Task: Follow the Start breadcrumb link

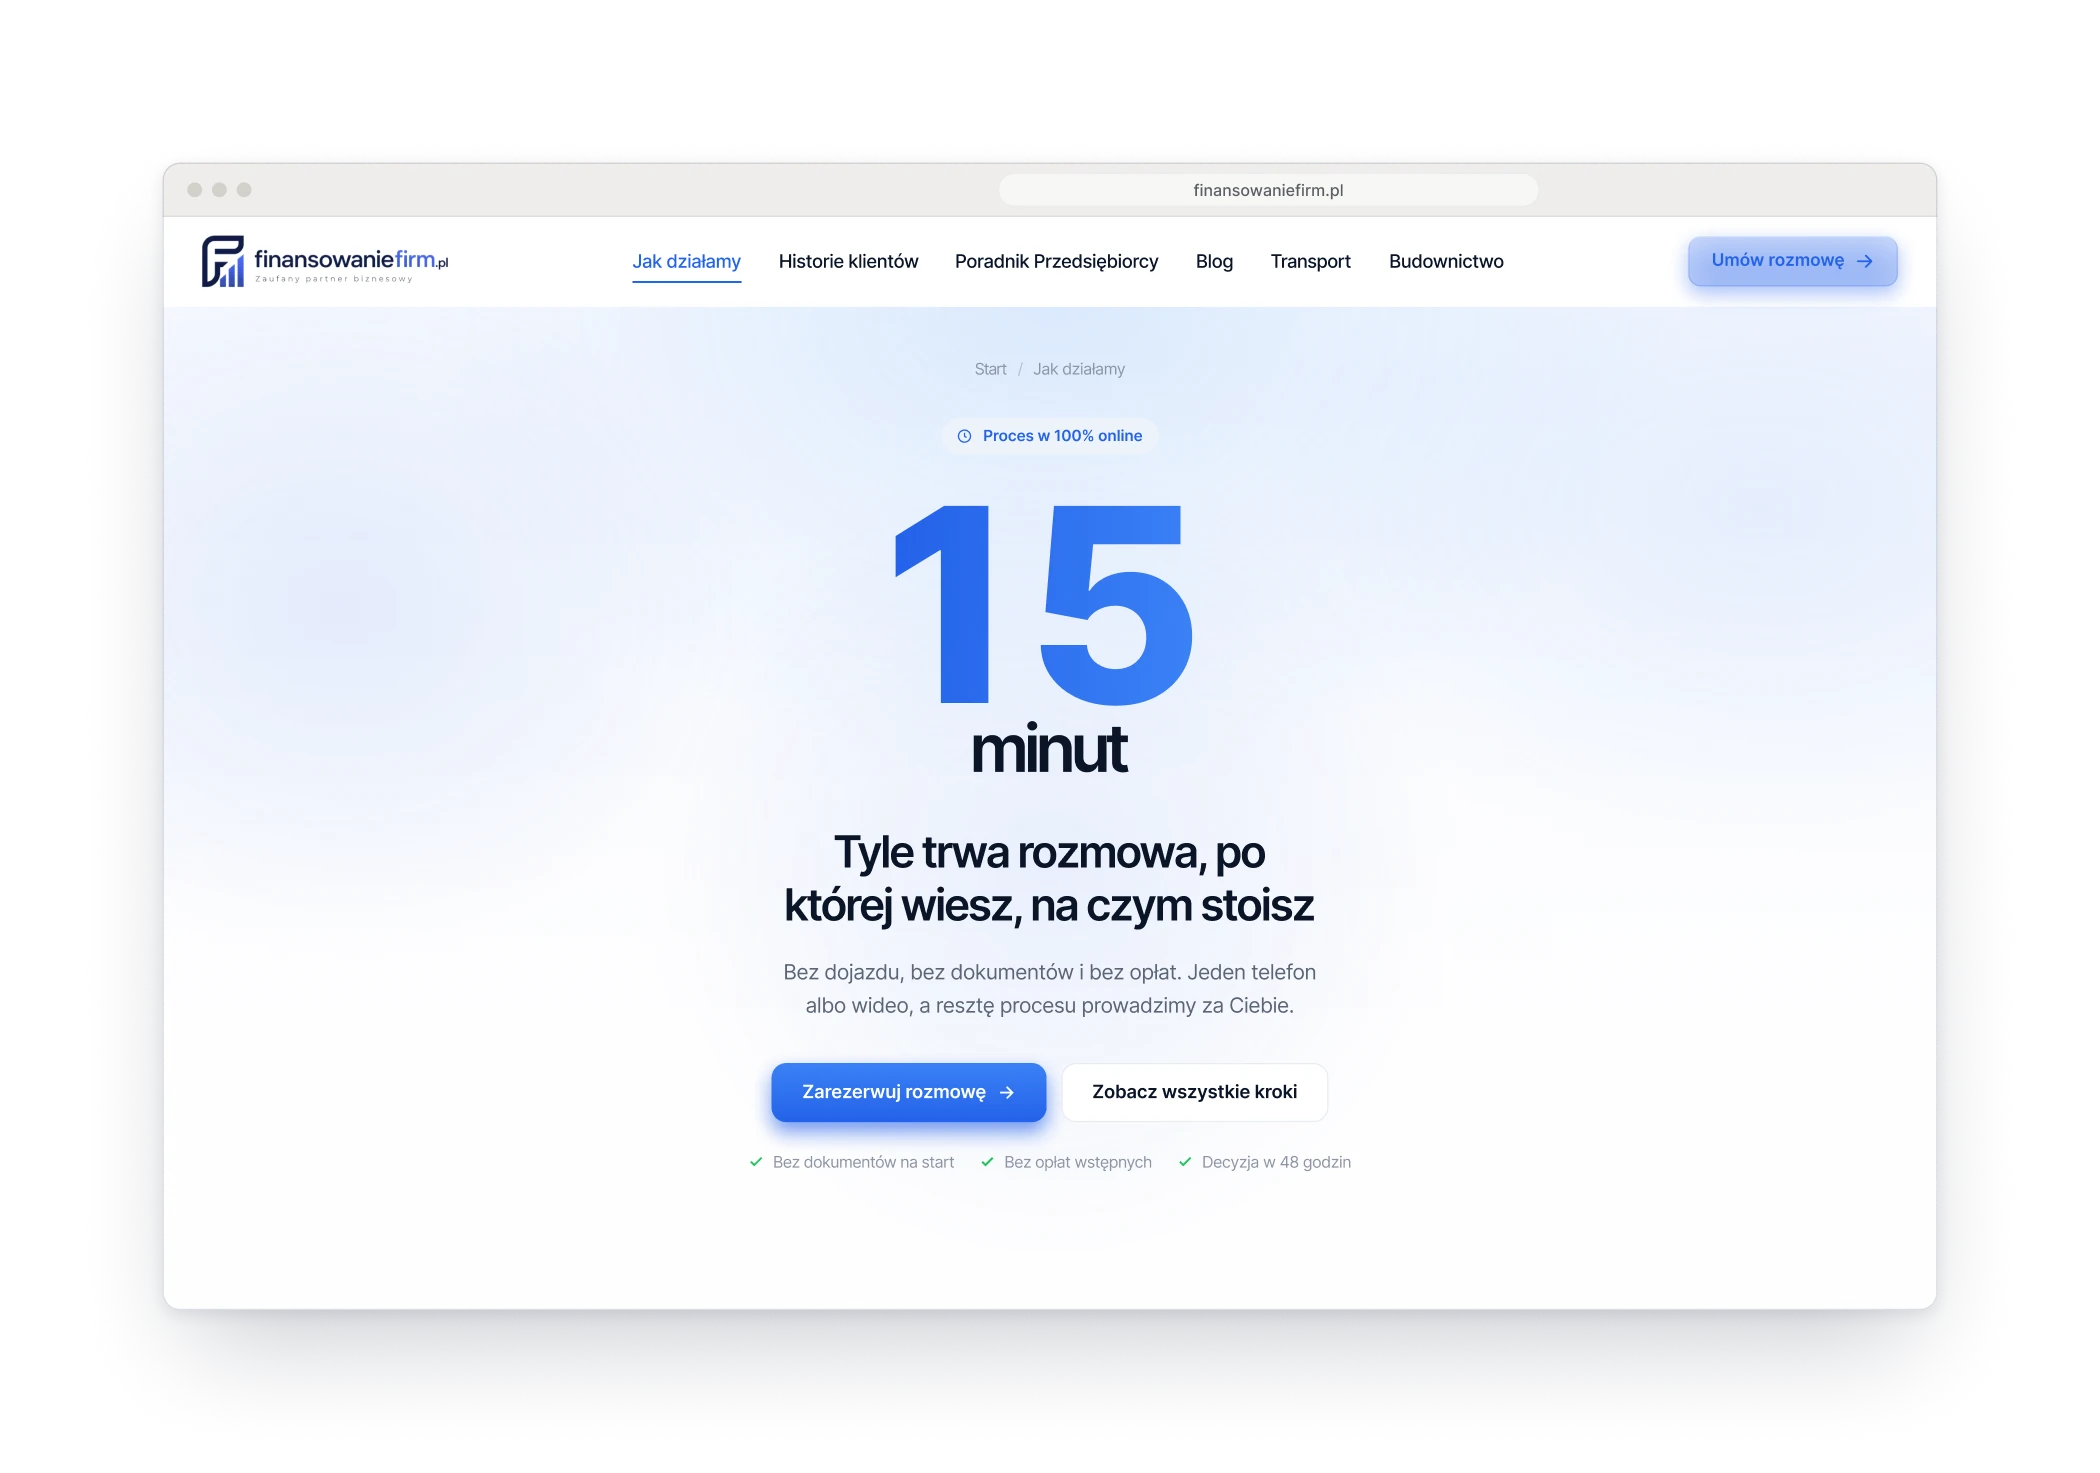Action: (x=990, y=369)
